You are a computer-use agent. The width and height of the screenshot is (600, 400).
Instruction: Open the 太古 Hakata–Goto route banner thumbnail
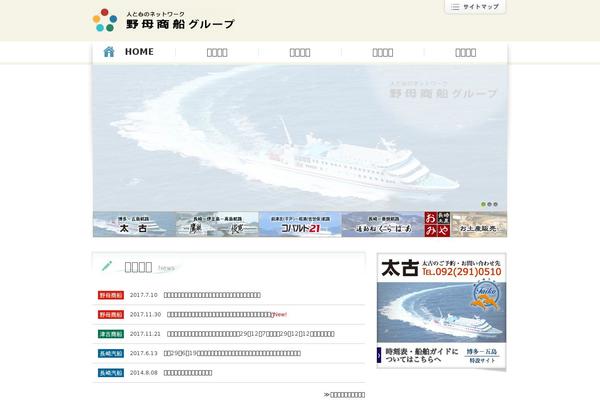pos(134,224)
